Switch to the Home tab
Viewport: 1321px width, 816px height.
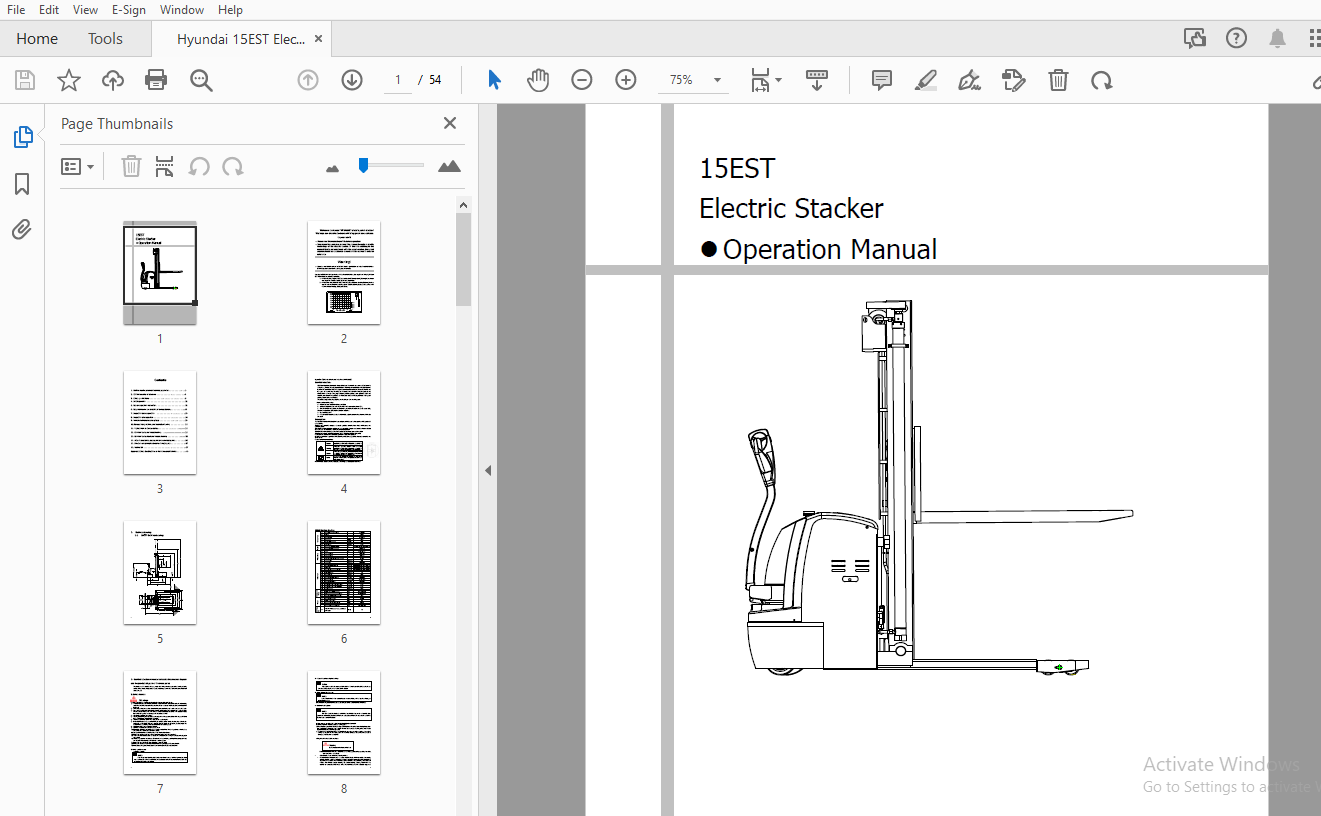click(37, 38)
